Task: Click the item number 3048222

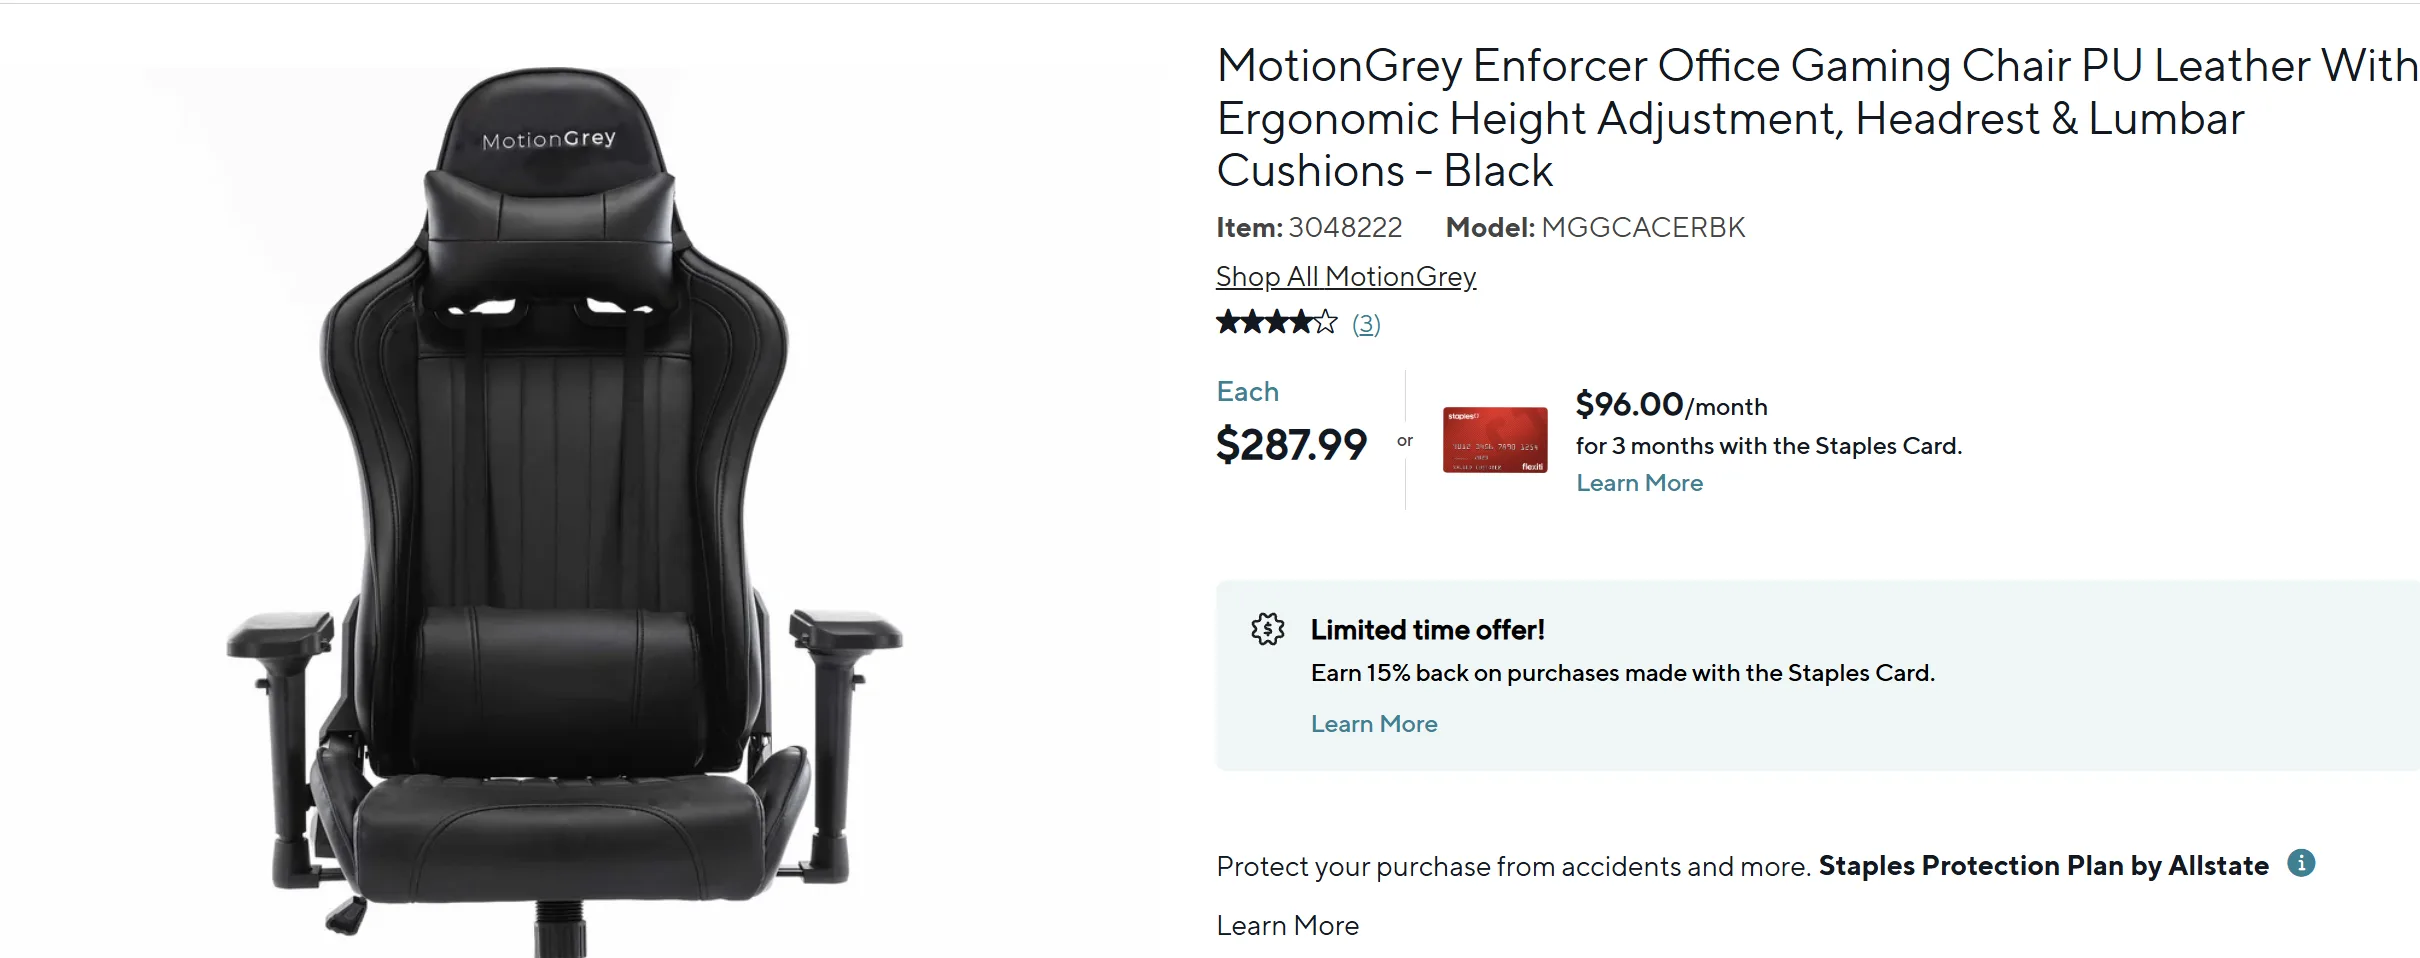Action: point(1344,227)
